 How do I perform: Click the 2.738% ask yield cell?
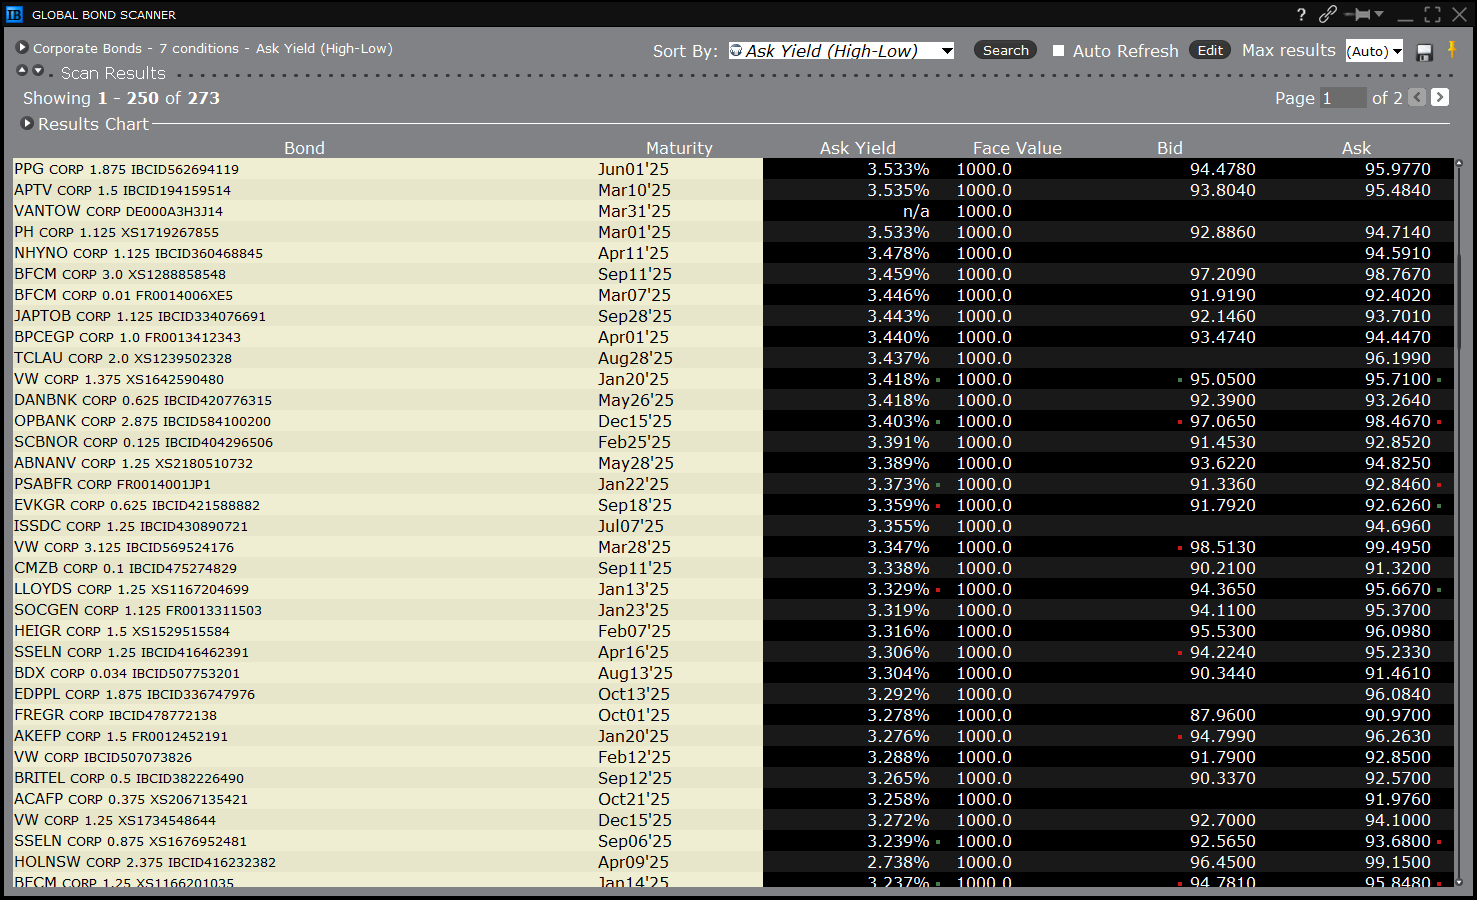pyautogui.click(x=898, y=862)
